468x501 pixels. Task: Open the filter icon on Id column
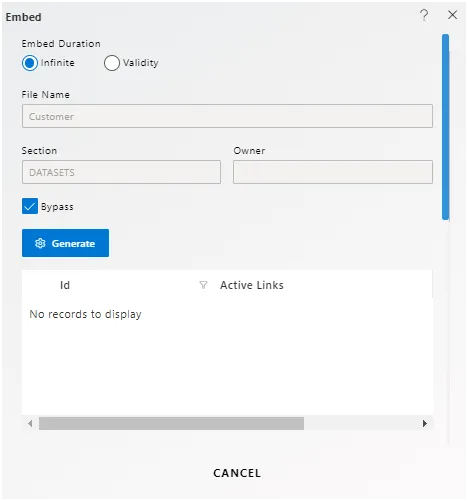click(x=203, y=285)
